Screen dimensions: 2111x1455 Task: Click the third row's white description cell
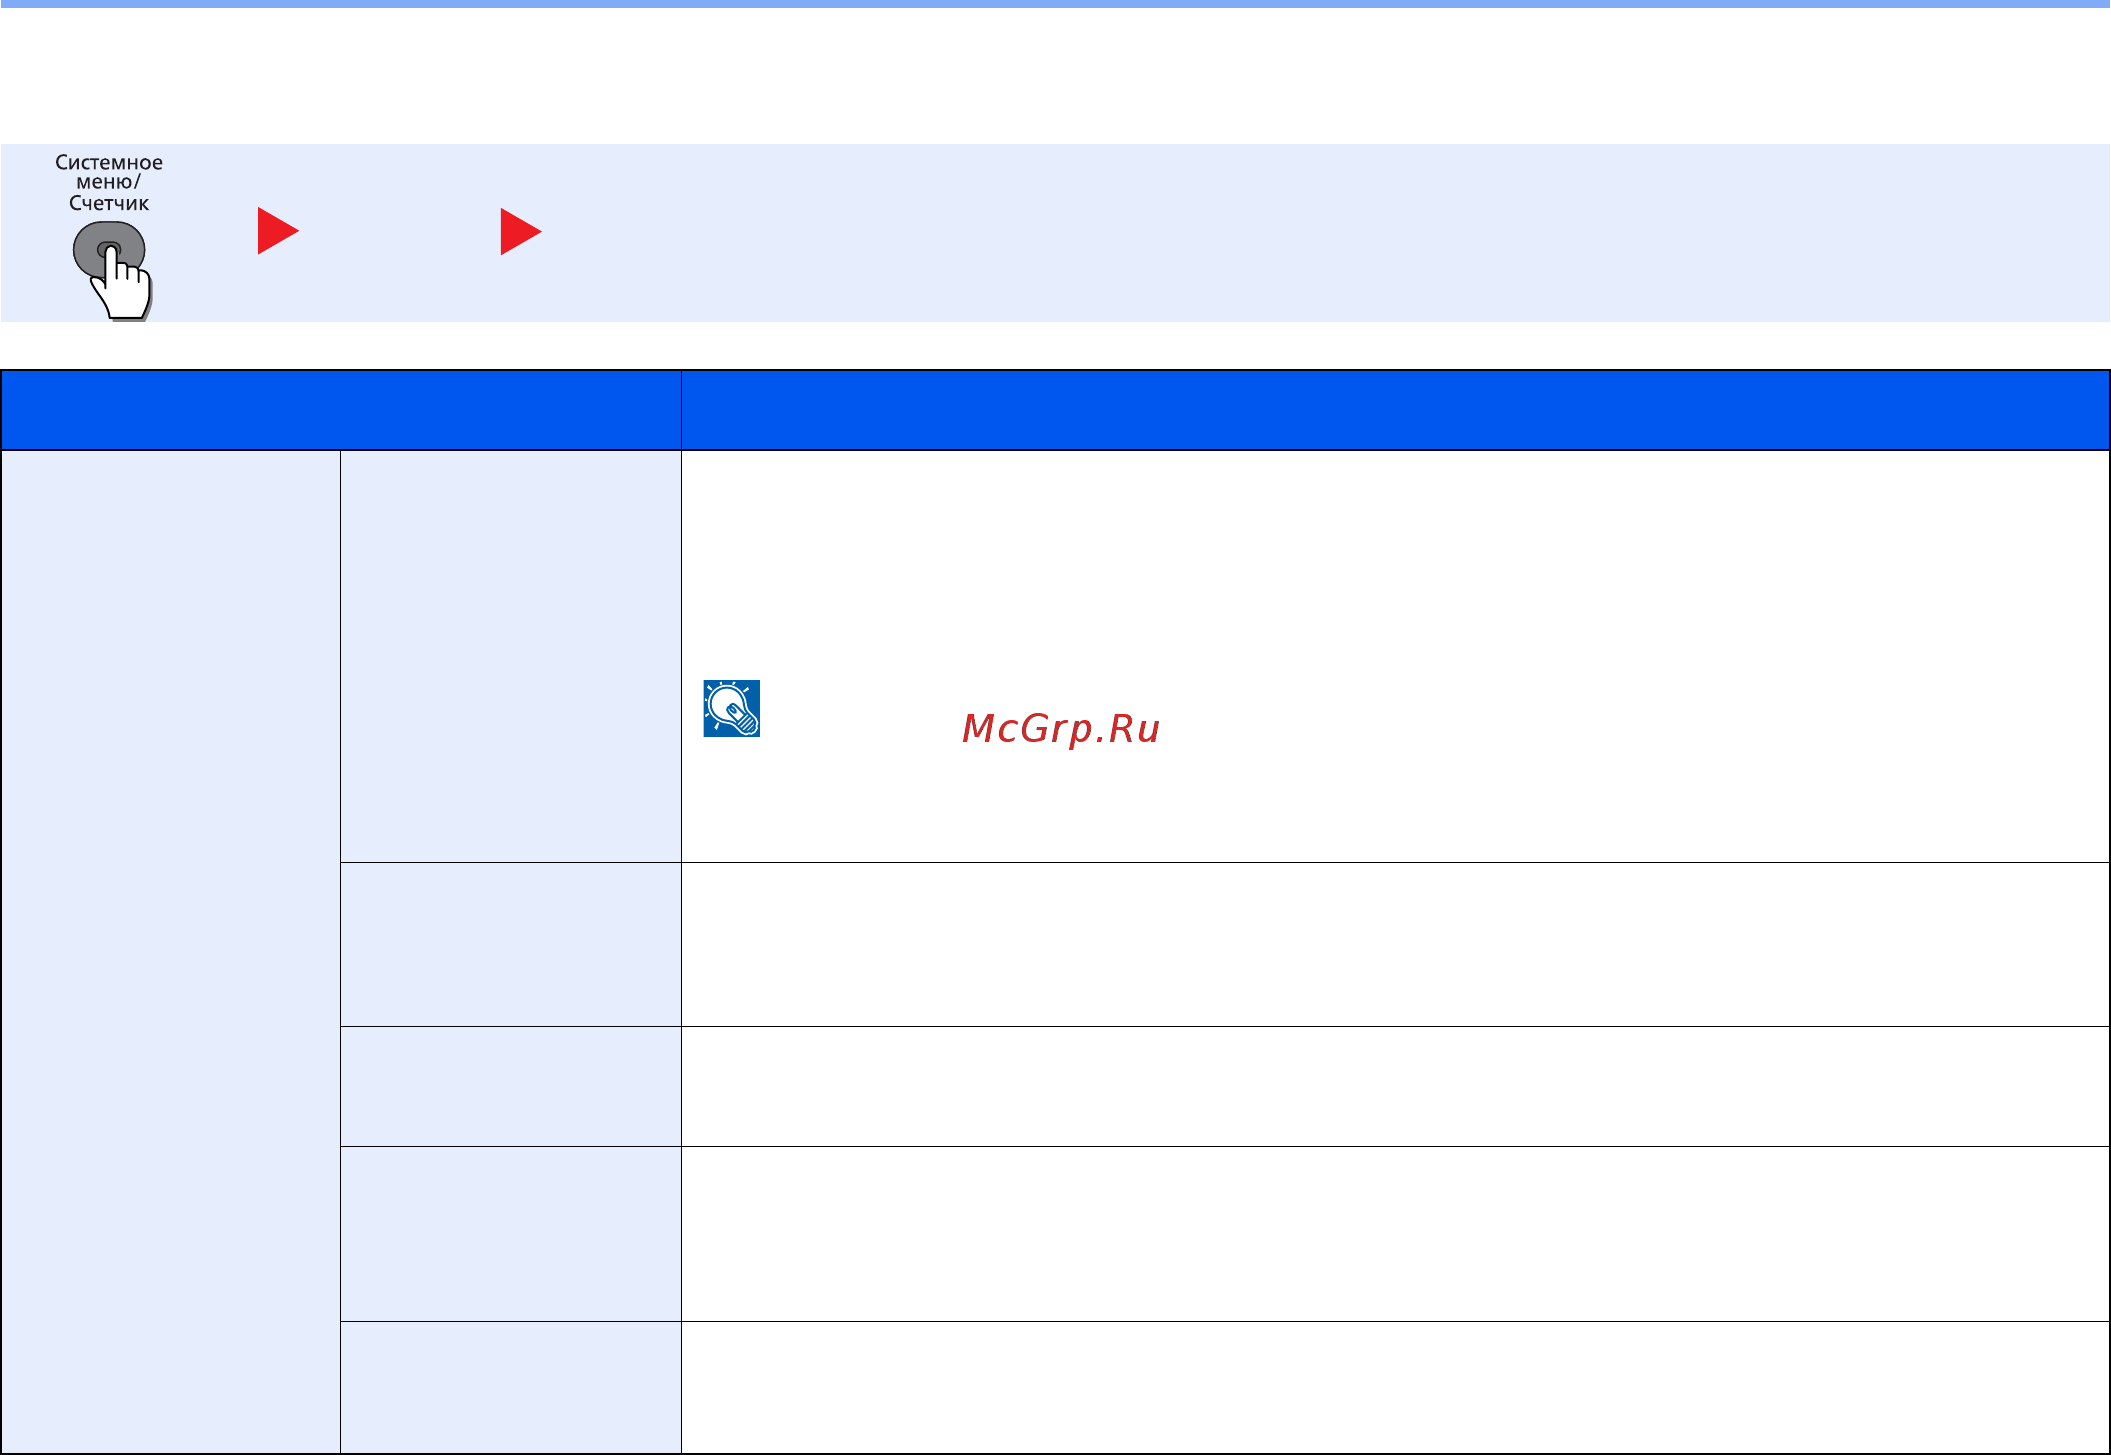1395,1086
